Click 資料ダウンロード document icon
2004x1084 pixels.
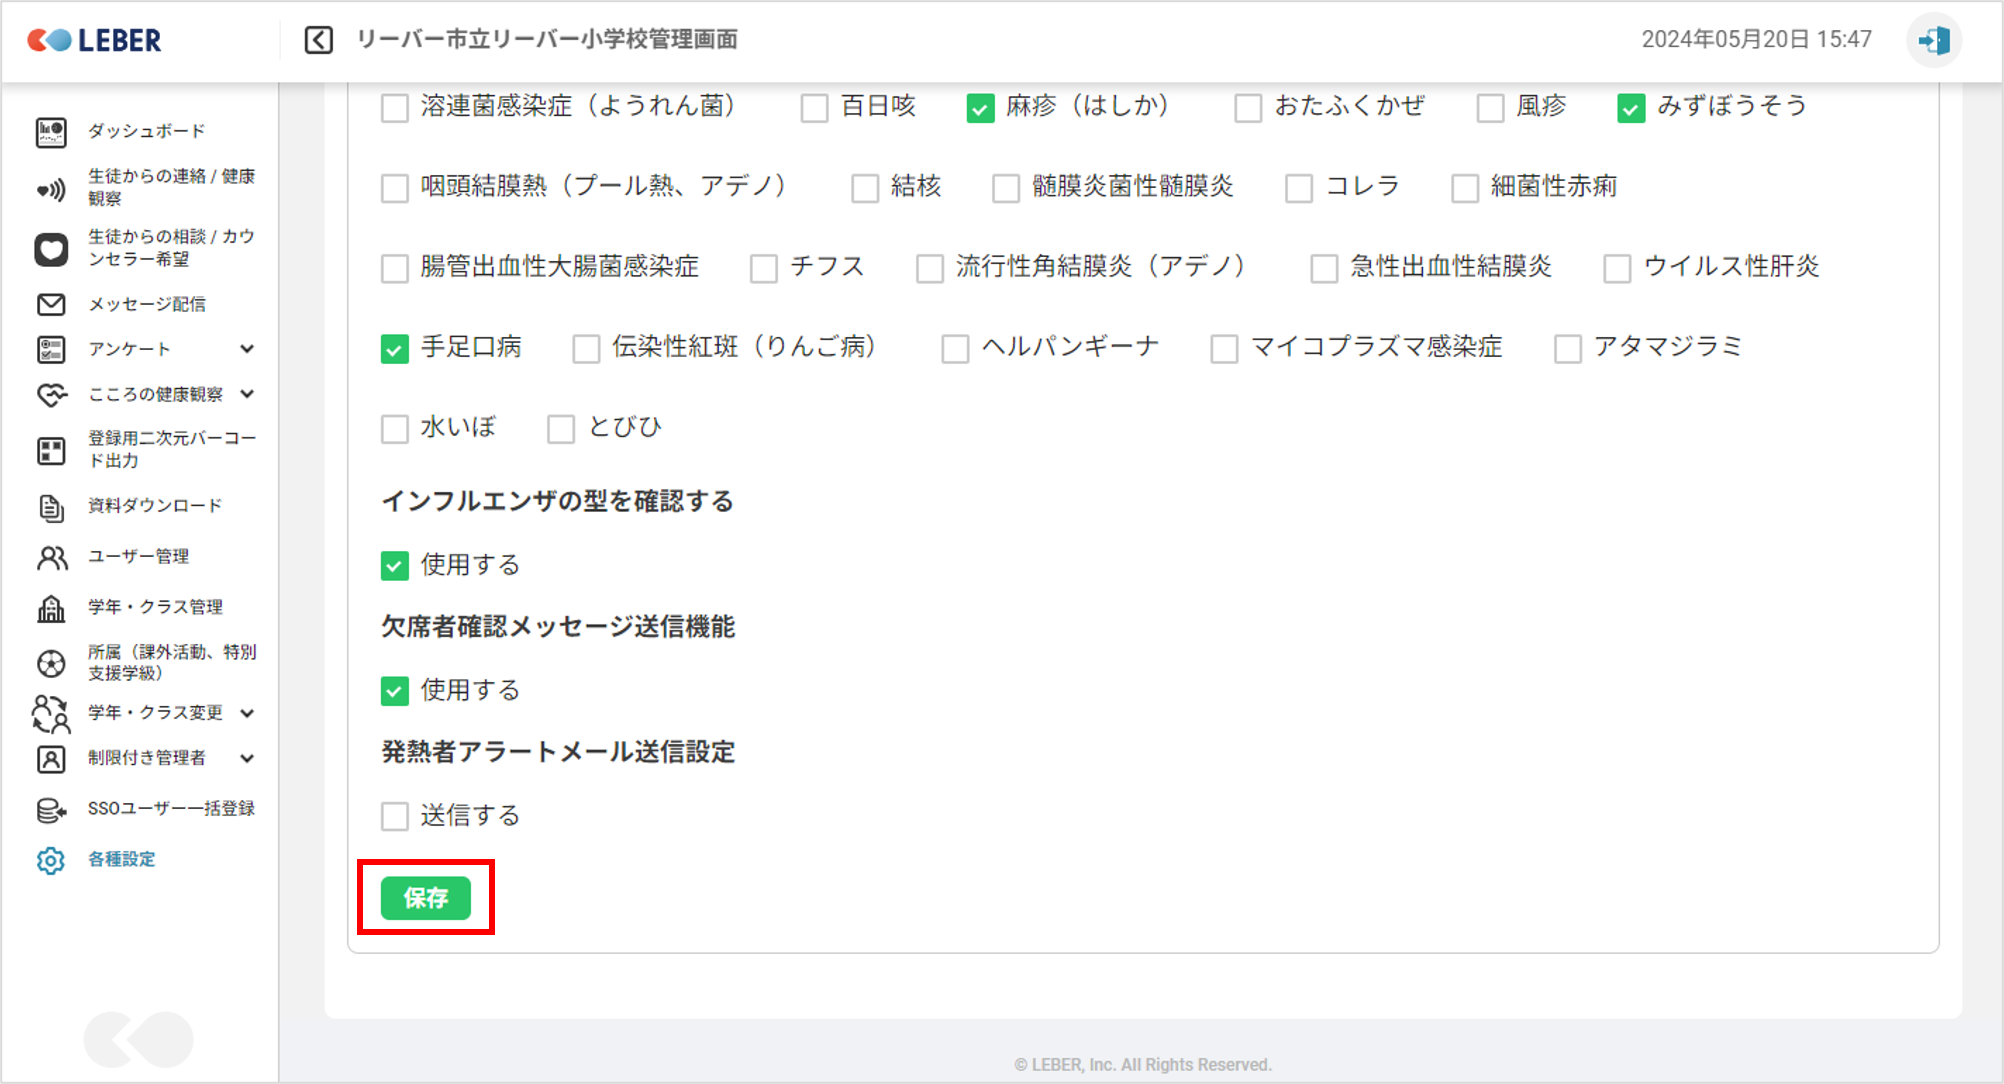point(51,507)
